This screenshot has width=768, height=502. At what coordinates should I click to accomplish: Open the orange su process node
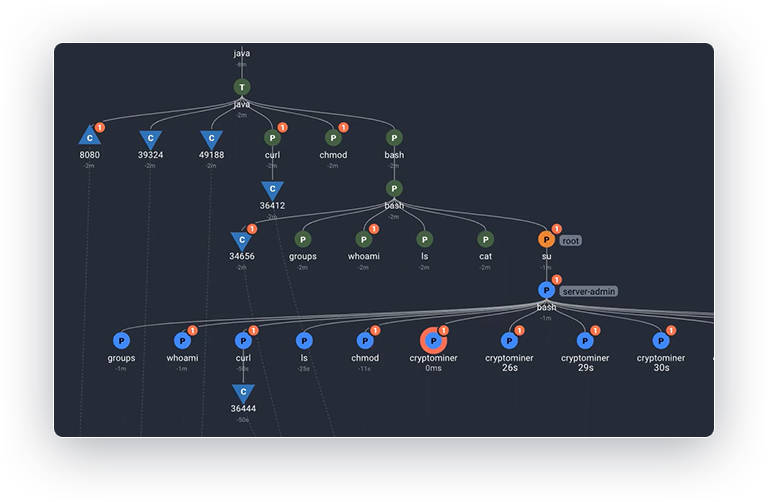[546, 240]
